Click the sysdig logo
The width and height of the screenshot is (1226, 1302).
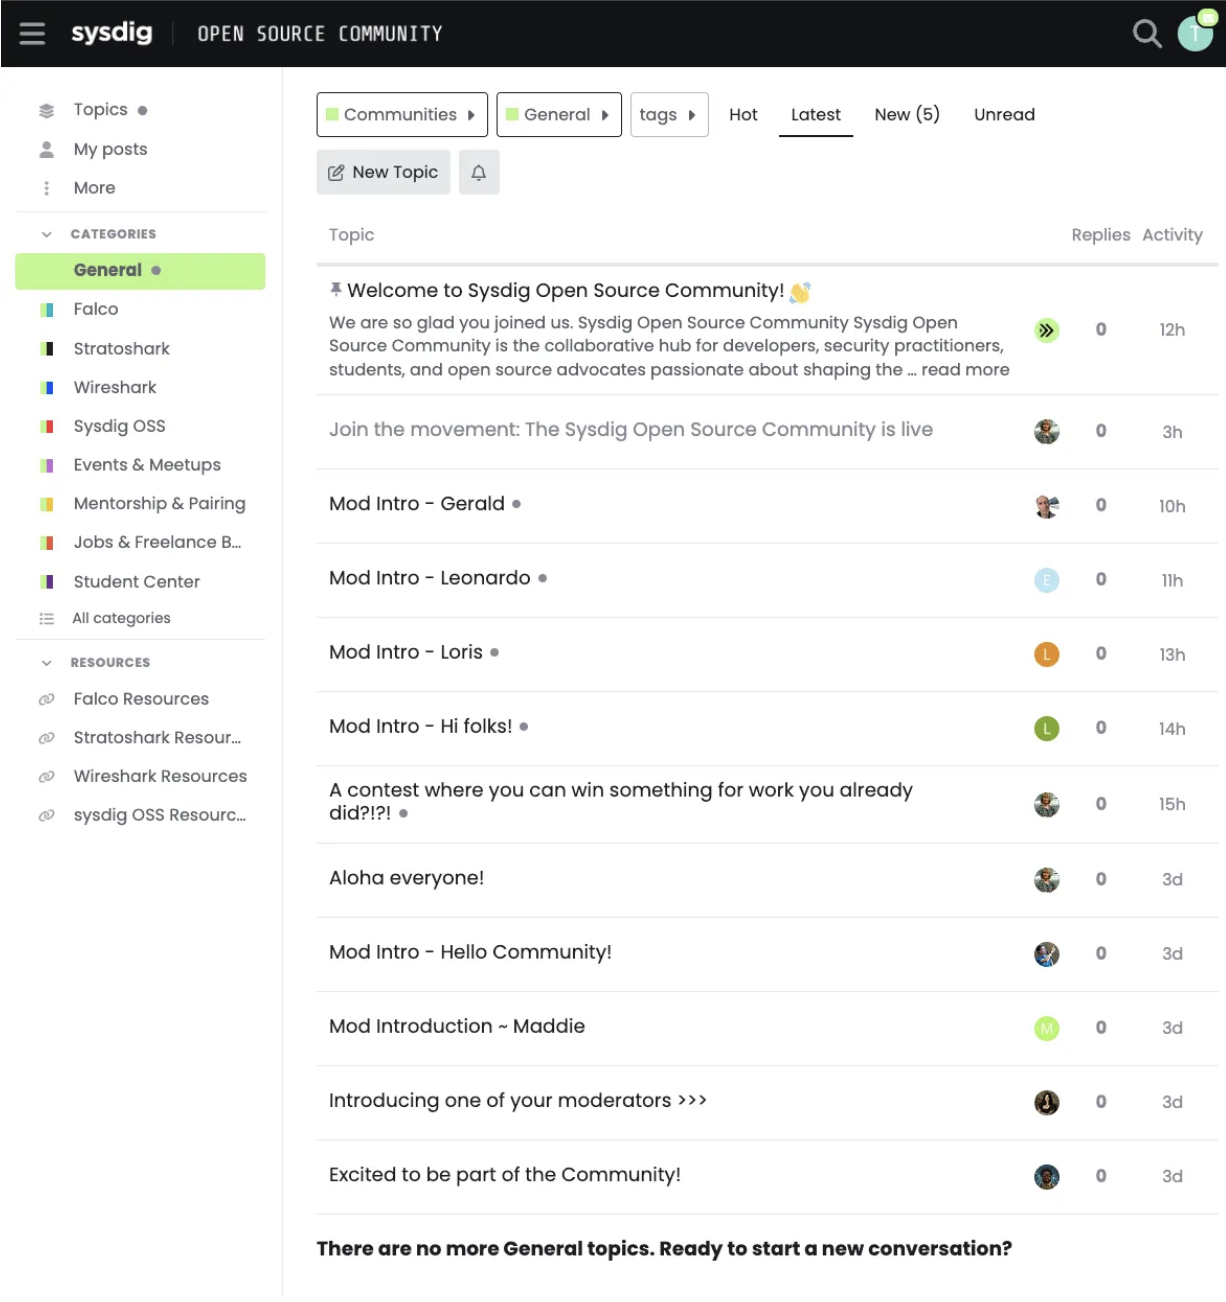click(x=112, y=33)
